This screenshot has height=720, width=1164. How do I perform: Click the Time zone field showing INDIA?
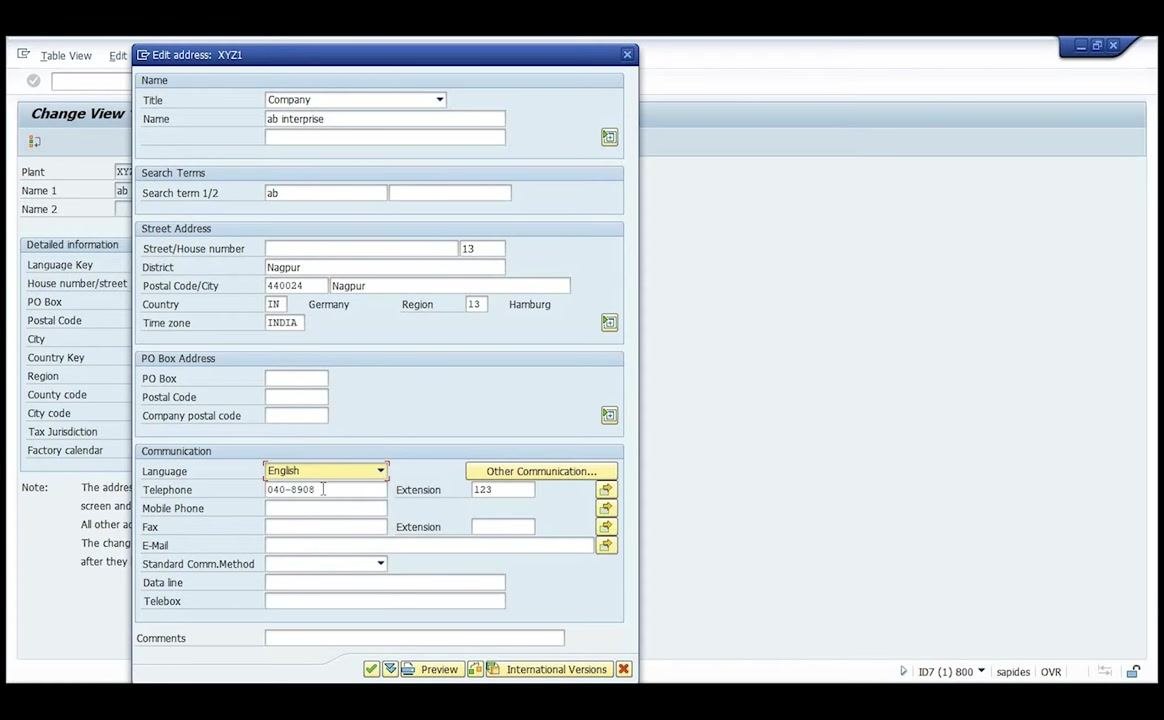(x=284, y=323)
